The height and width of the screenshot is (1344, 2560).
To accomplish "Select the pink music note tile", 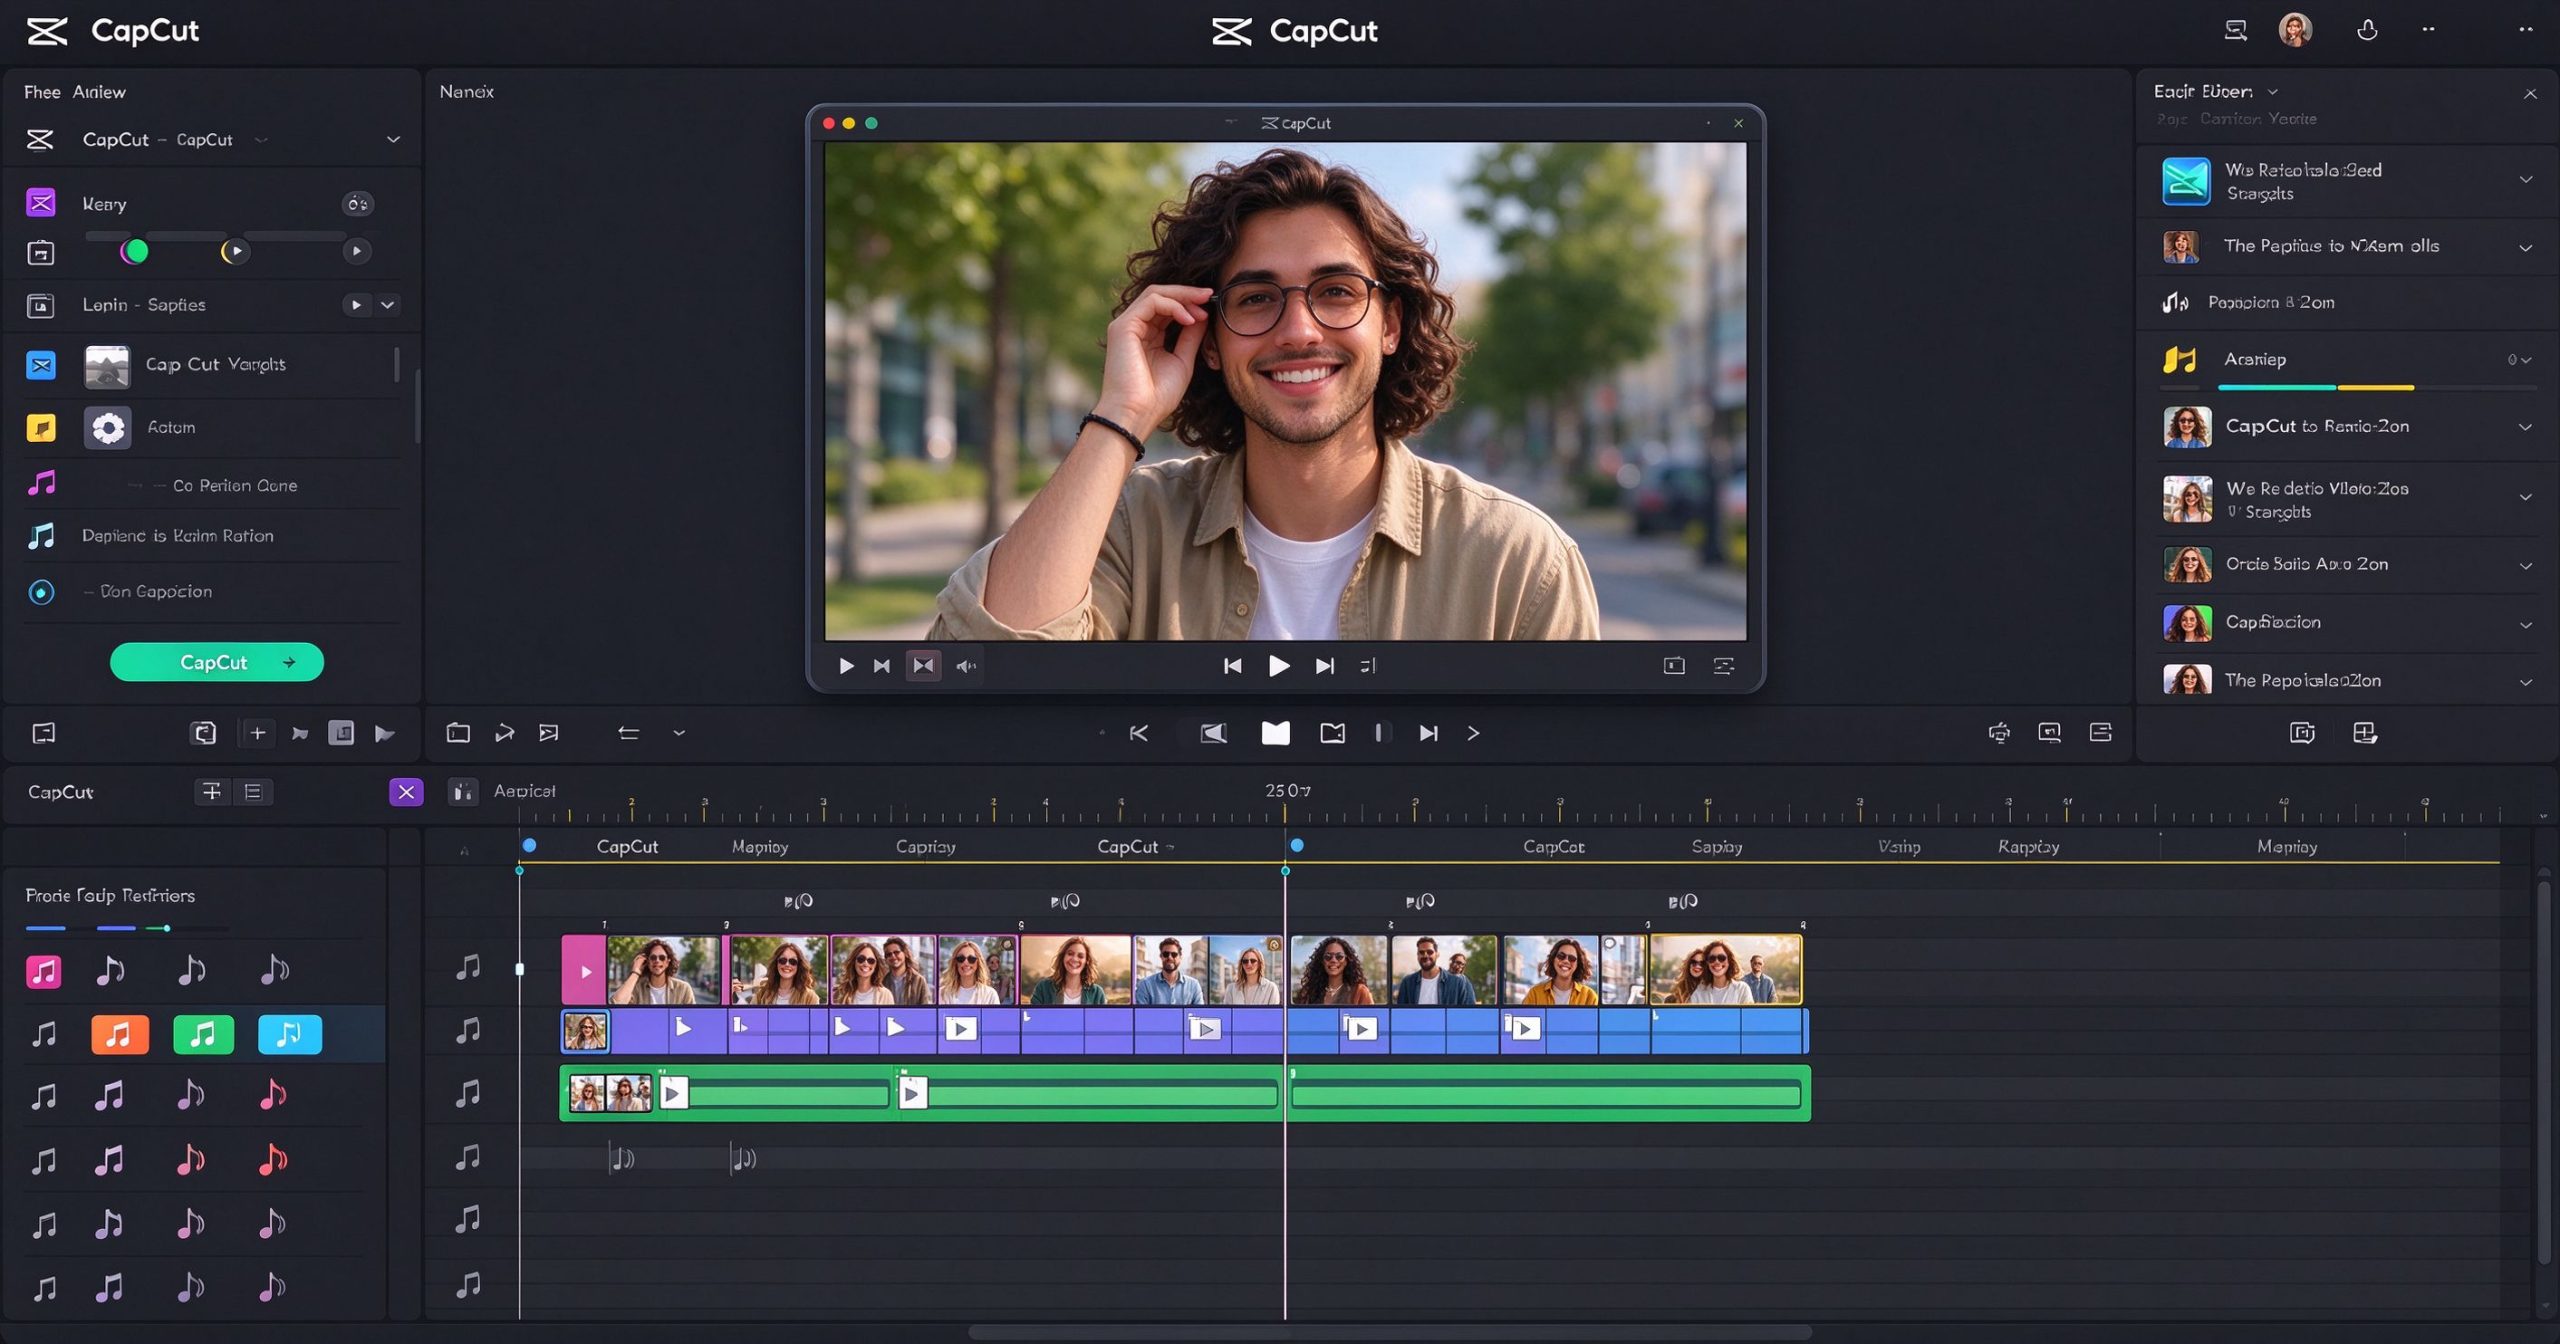I will tap(43, 971).
